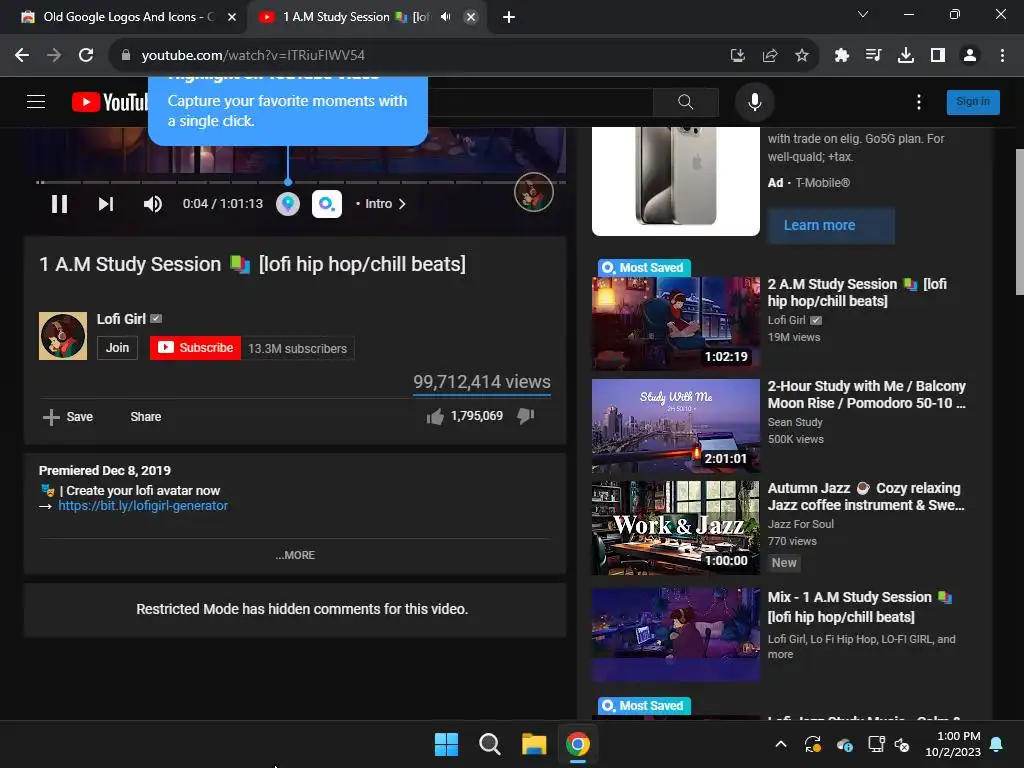Close the Old Google Logos tab

click(232, 17)
